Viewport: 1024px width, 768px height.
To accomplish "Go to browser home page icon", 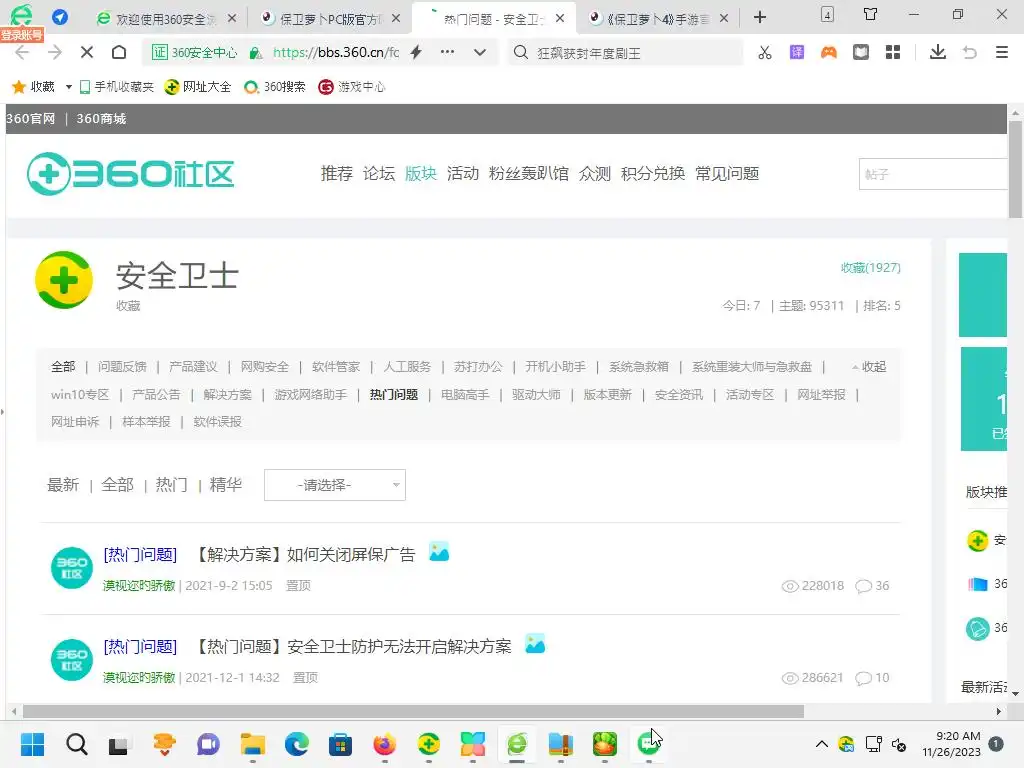I will pyautogui.click(x=119, y=52).
